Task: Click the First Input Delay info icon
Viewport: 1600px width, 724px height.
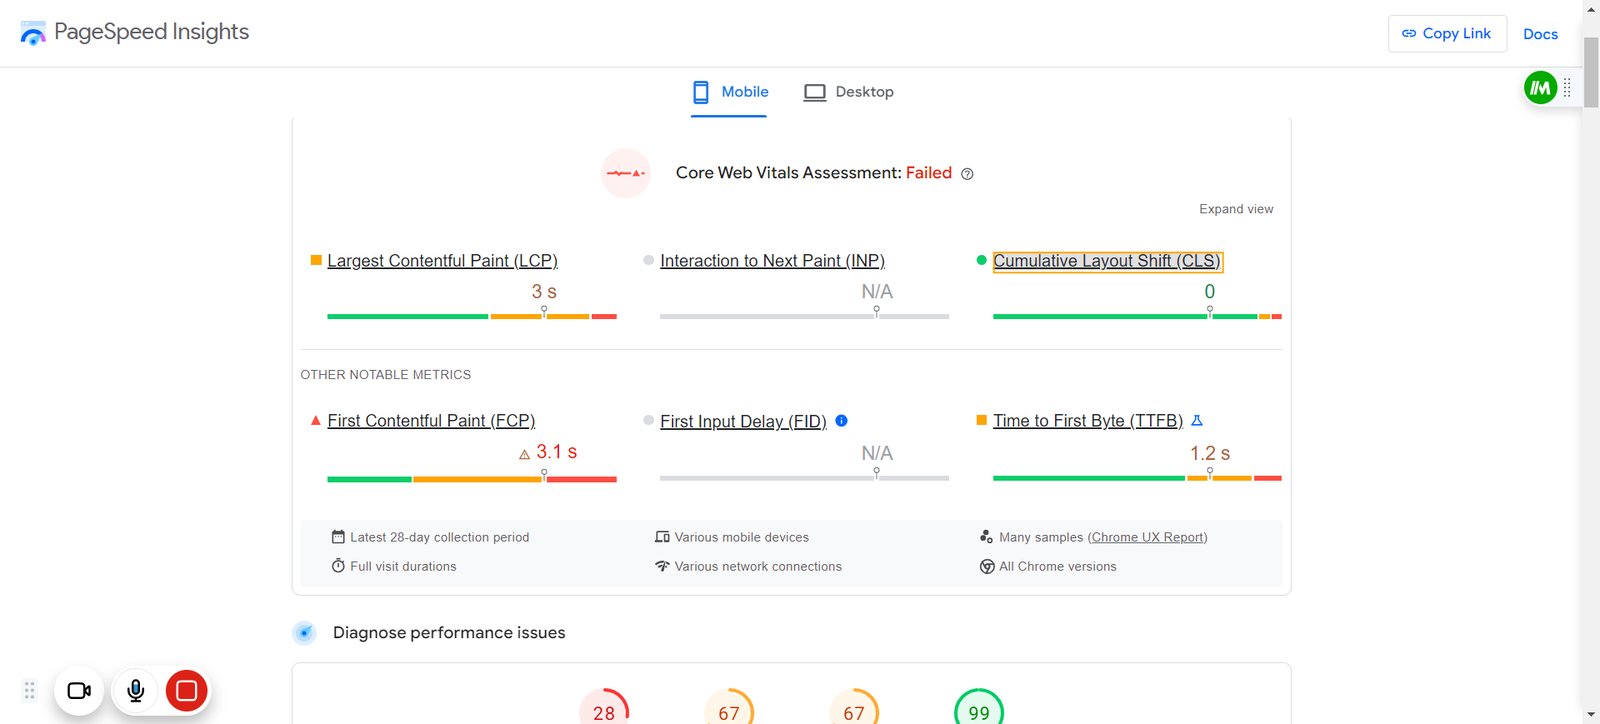Action: coord(841,421)
